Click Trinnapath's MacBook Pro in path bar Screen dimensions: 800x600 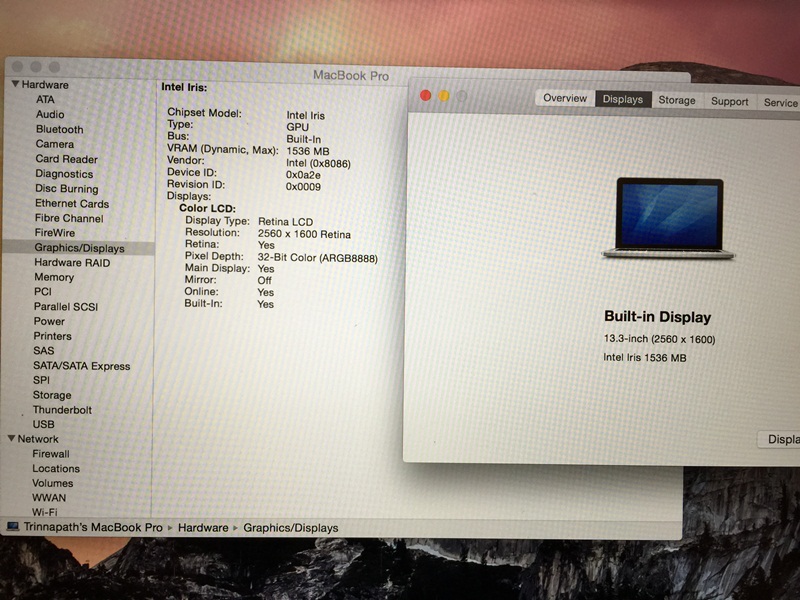[93, 527]
